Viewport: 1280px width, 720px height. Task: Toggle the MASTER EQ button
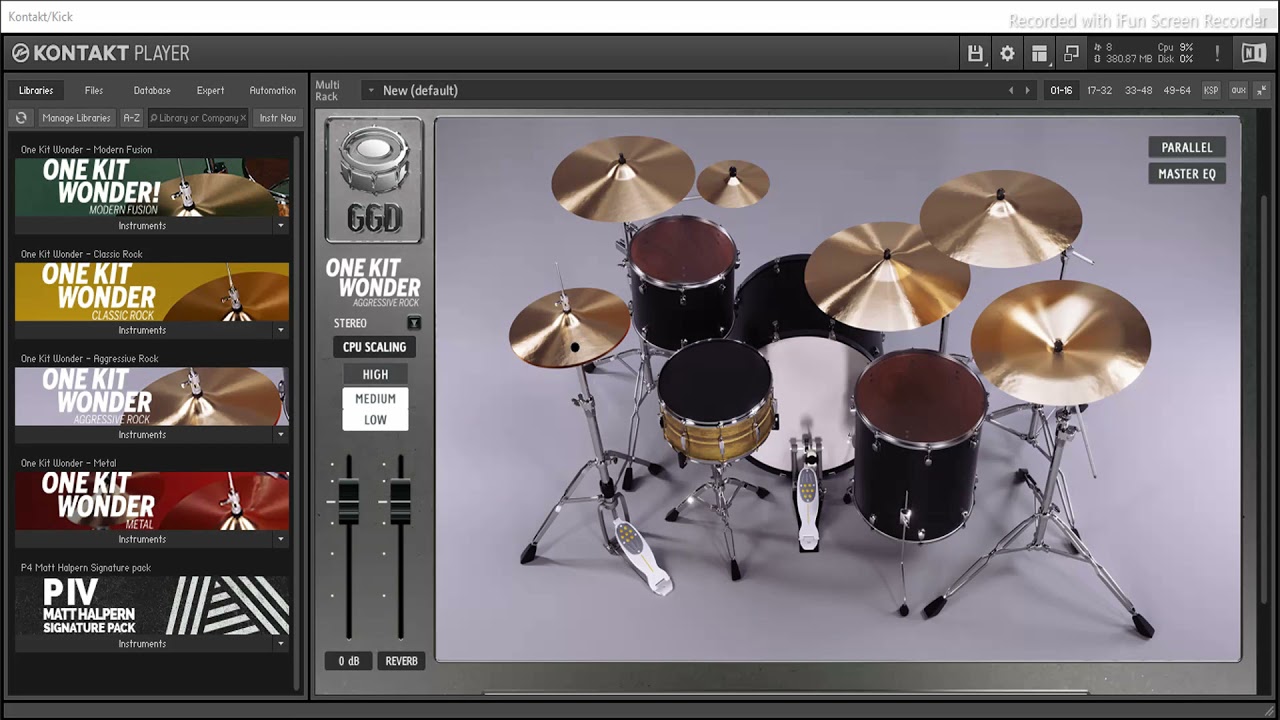1187,174
